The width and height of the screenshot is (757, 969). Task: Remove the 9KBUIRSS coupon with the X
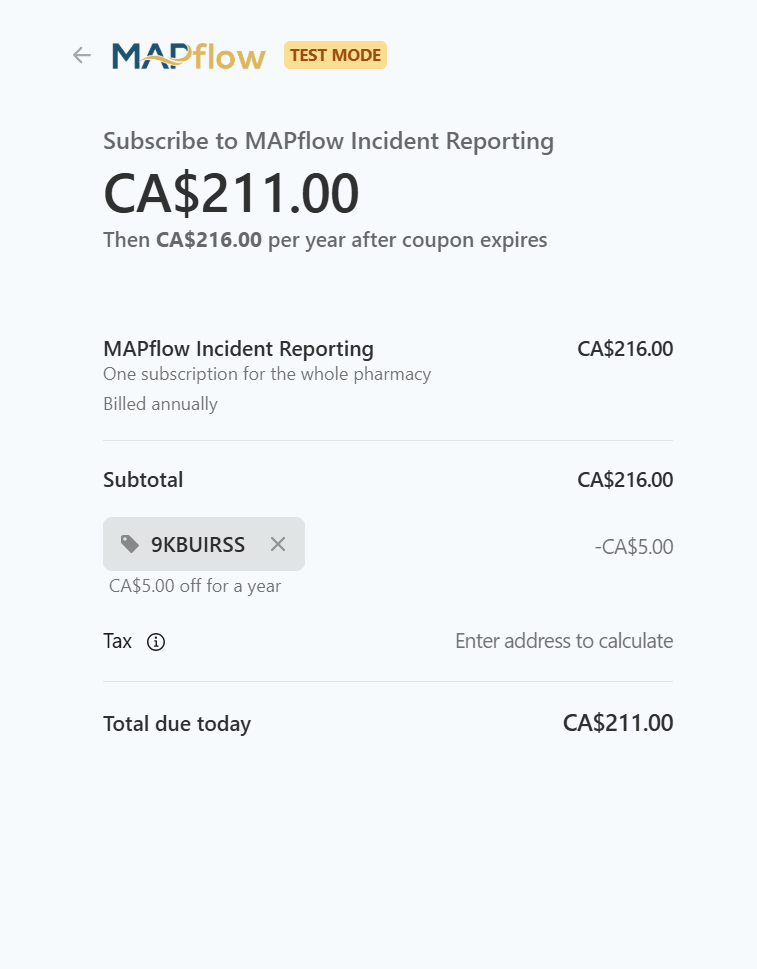(x=278, y=544)
